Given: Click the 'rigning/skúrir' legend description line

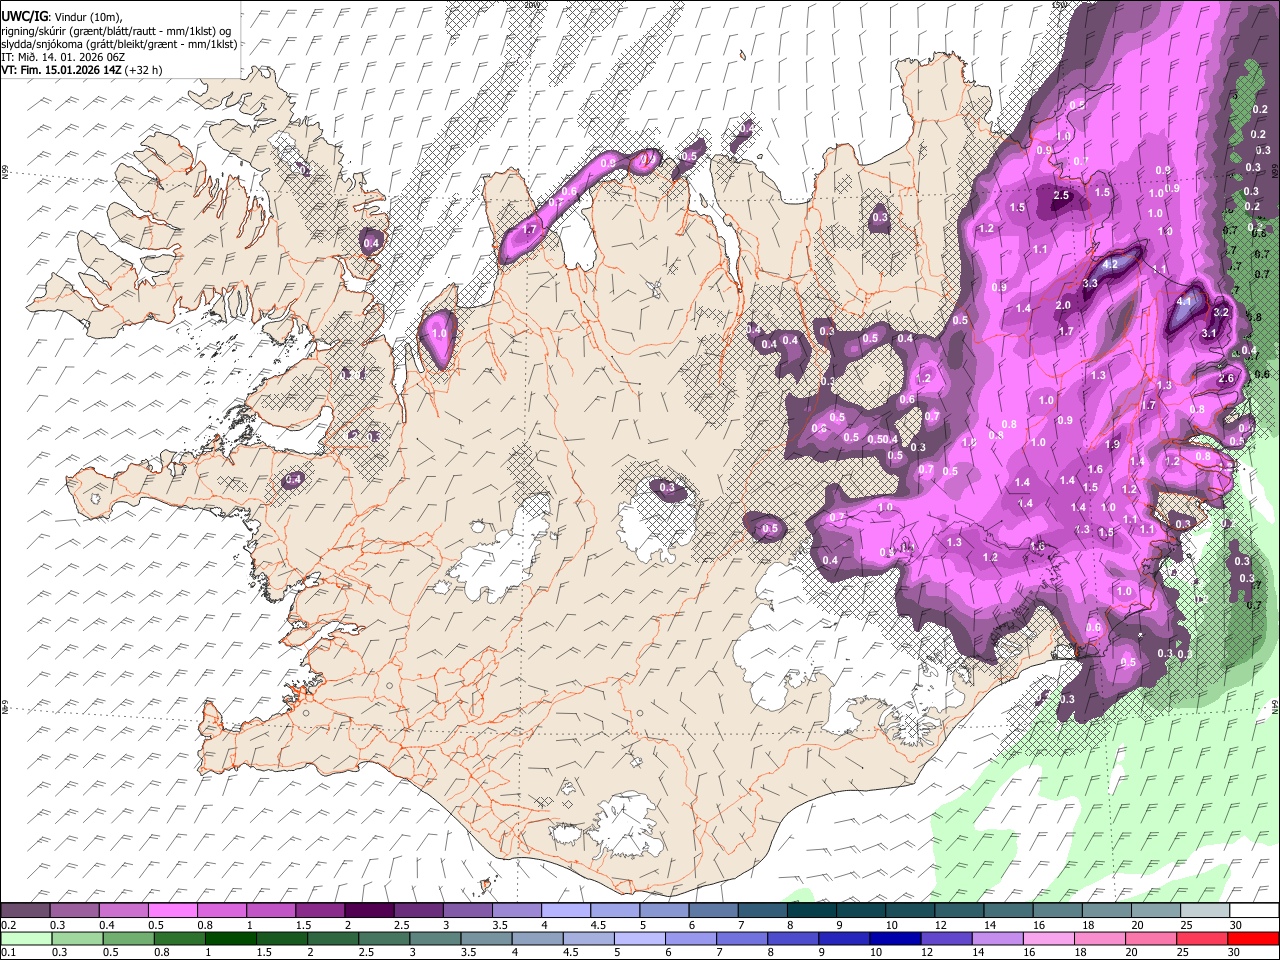Looking at the screenshot, I should click(116, 31).
